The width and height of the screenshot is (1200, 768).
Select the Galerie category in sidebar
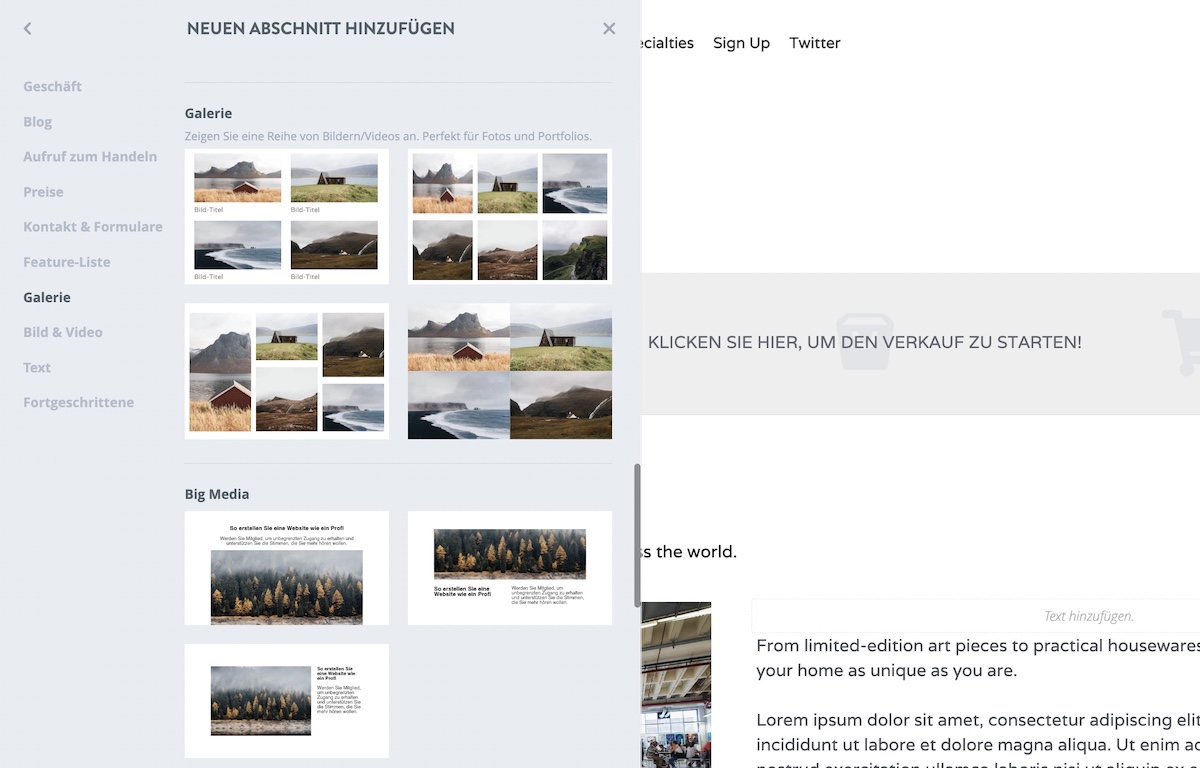[x=47, y=297]
